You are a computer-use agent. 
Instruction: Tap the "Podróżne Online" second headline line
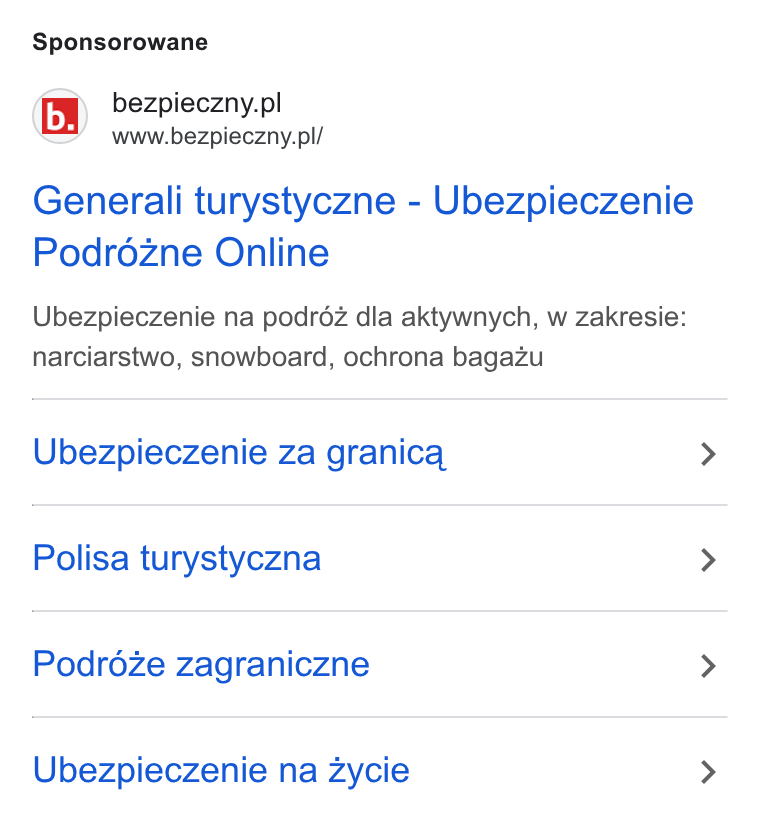(181, 252)
